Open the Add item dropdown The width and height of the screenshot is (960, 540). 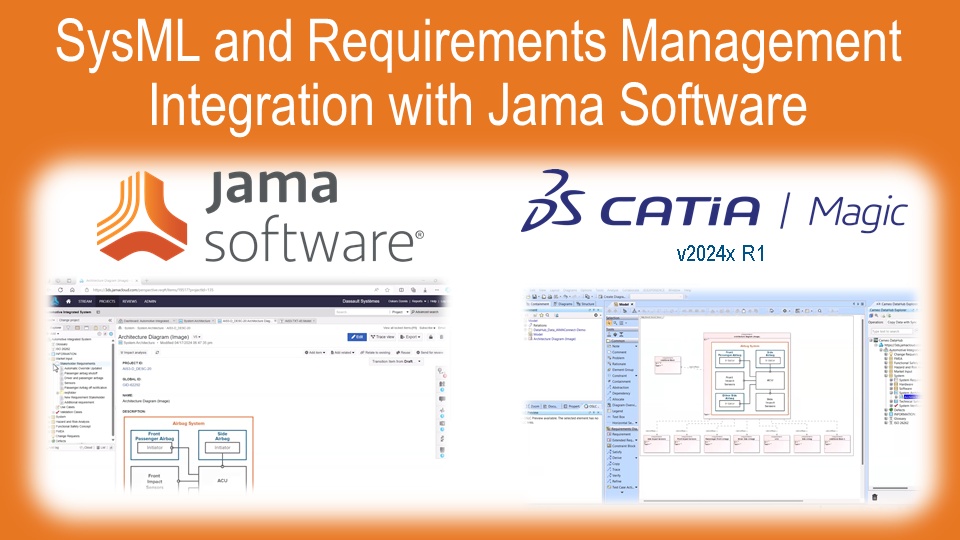tap(315, 353)
